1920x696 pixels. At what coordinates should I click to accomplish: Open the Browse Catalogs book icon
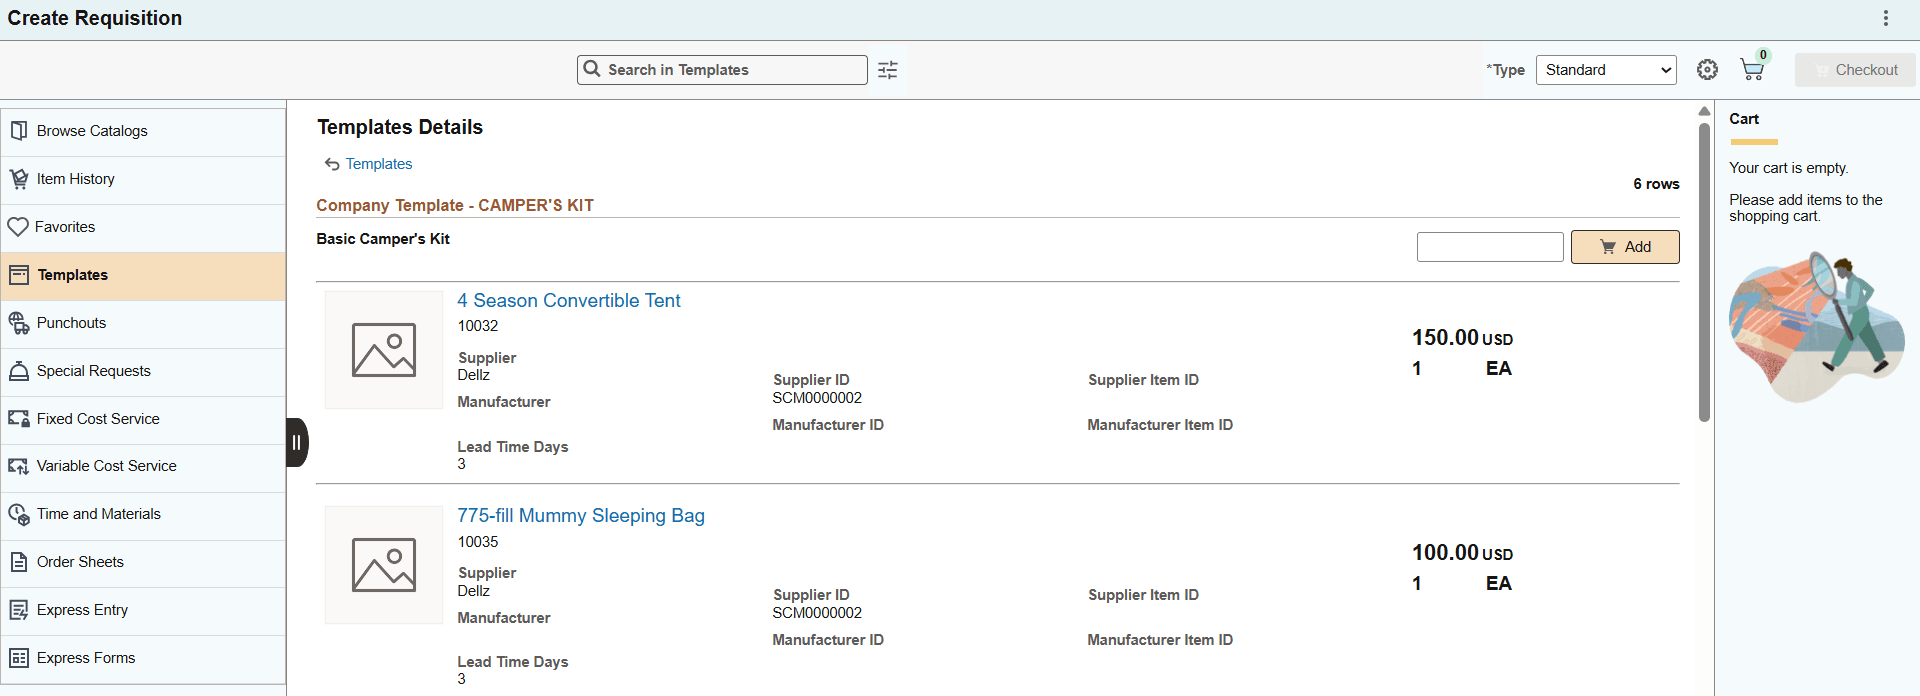click(19, 131)
